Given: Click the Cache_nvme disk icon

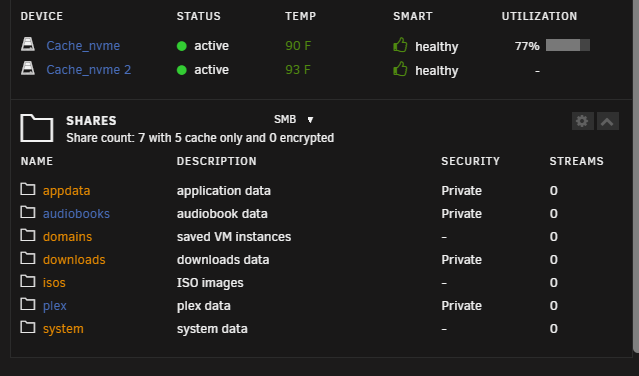Looking at the screenshot, I should 28,44.
